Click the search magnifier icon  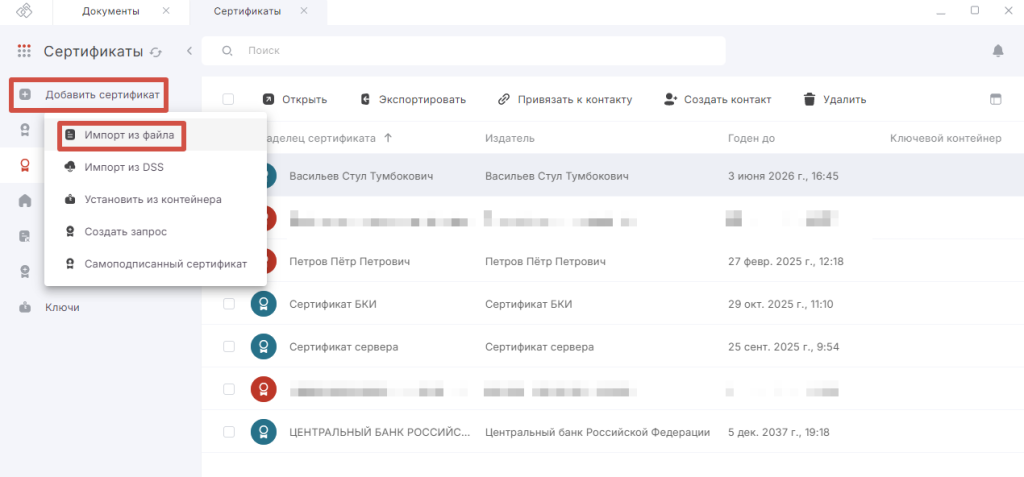click(x=227, y=50)
